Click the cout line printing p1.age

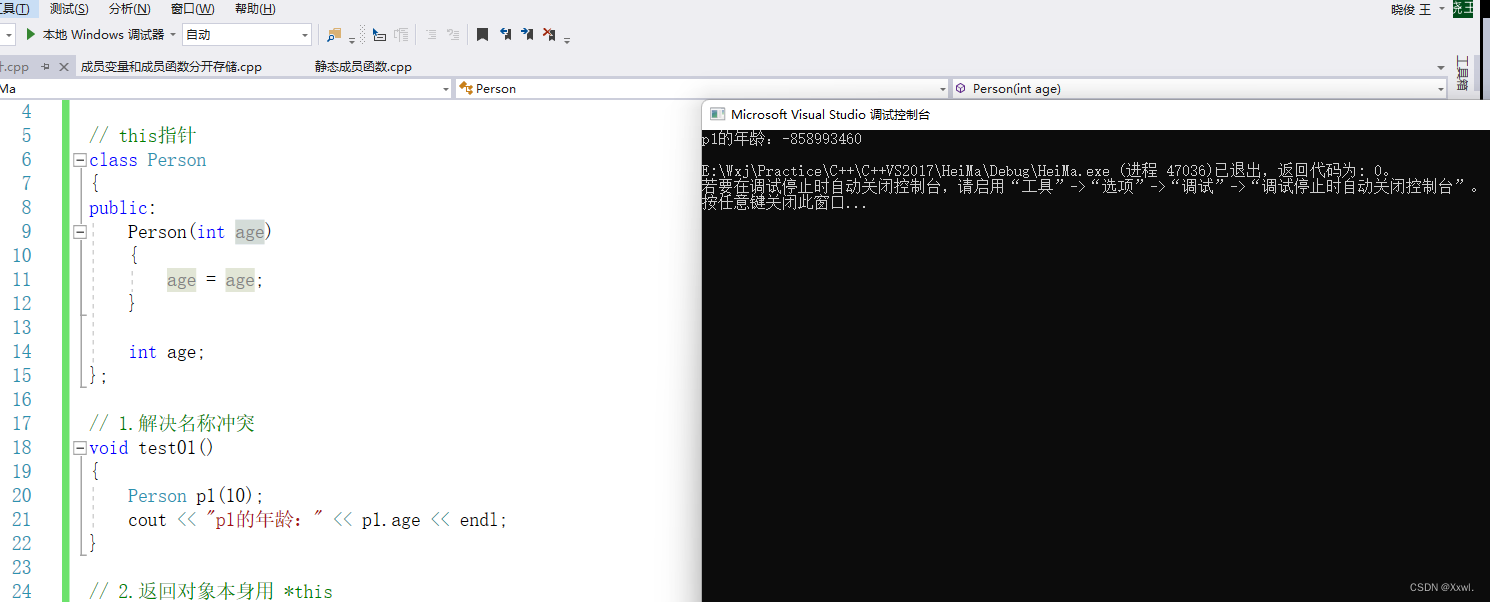318,520
